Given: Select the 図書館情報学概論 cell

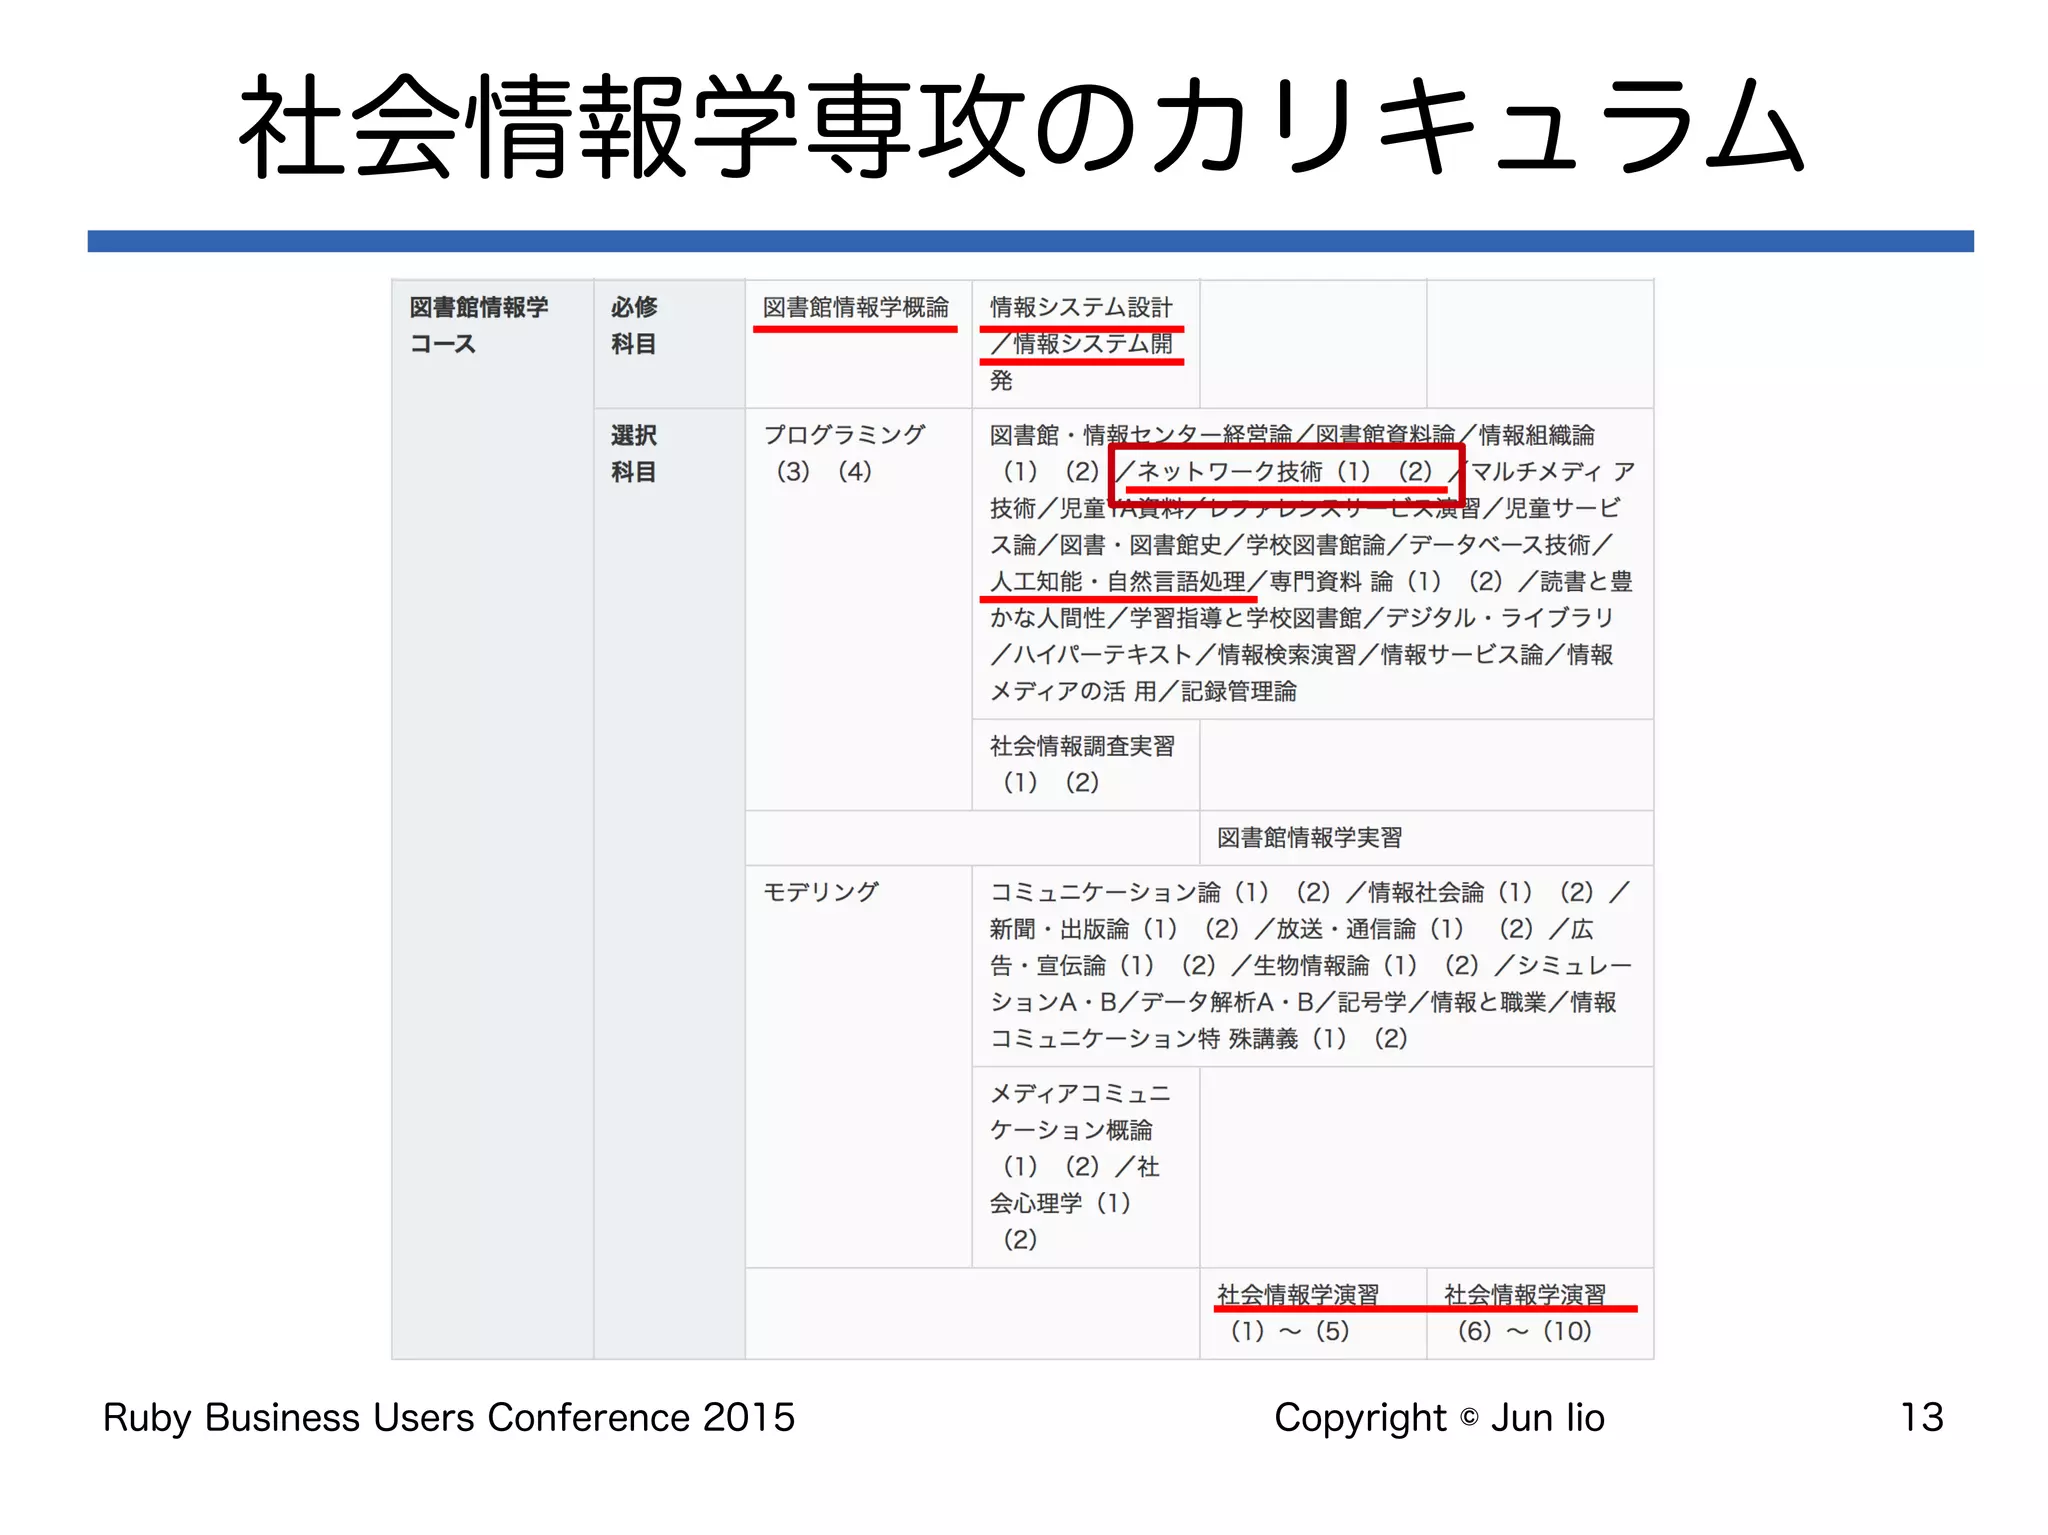Looking at the screenshot, I should coord(858,344).
